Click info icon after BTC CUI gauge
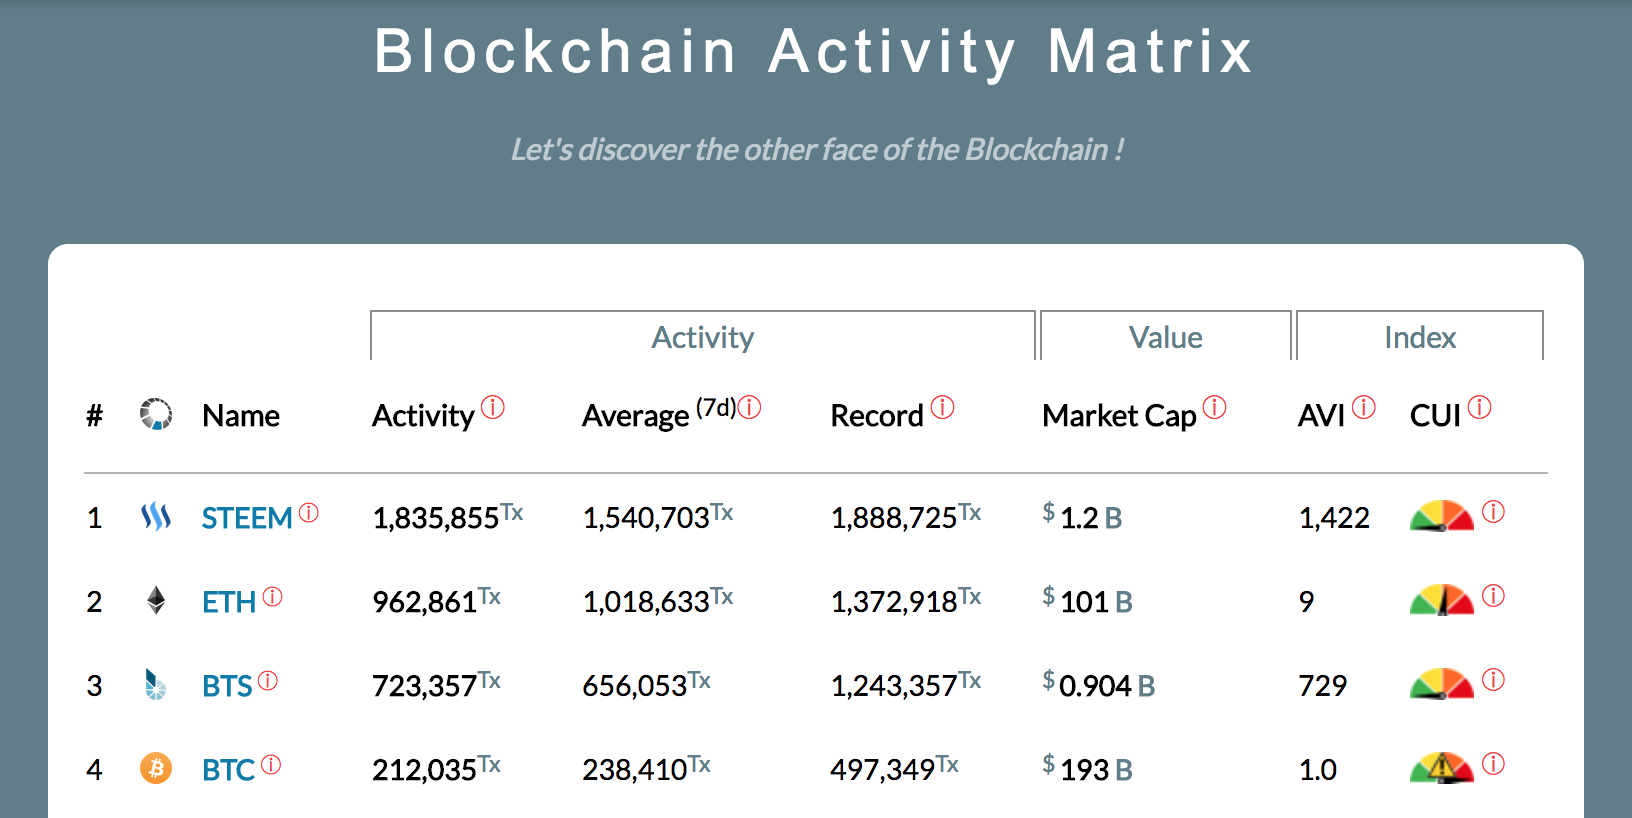This screenshot has width=1632, height=818. click(1493, 764)
